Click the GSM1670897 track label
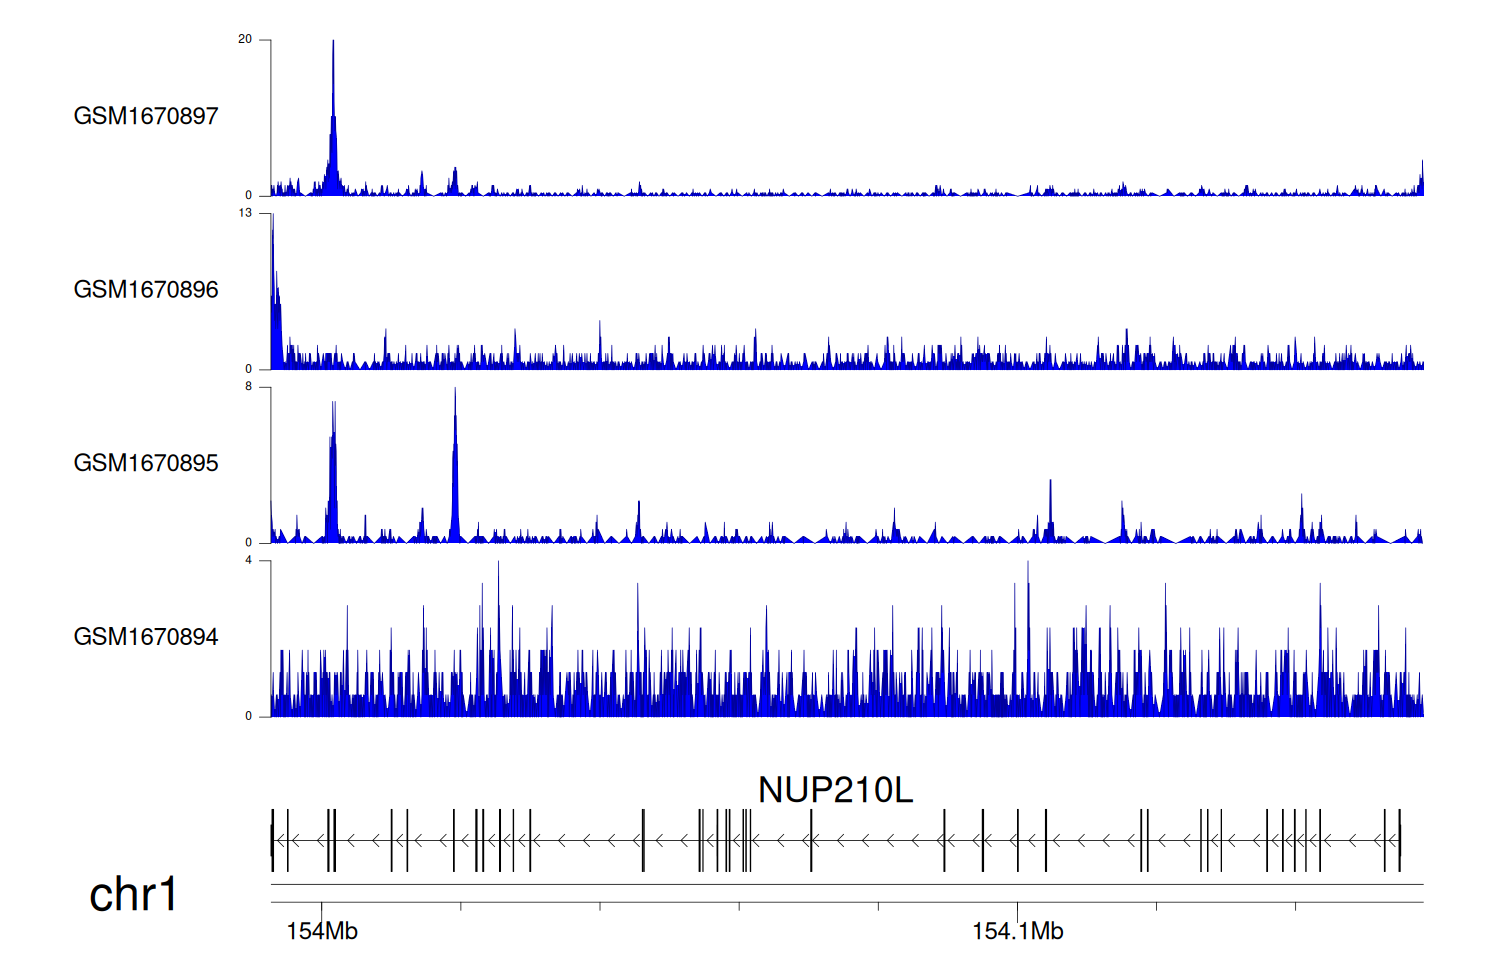The width and height of the screenshot is (1500, 980). 146,116
